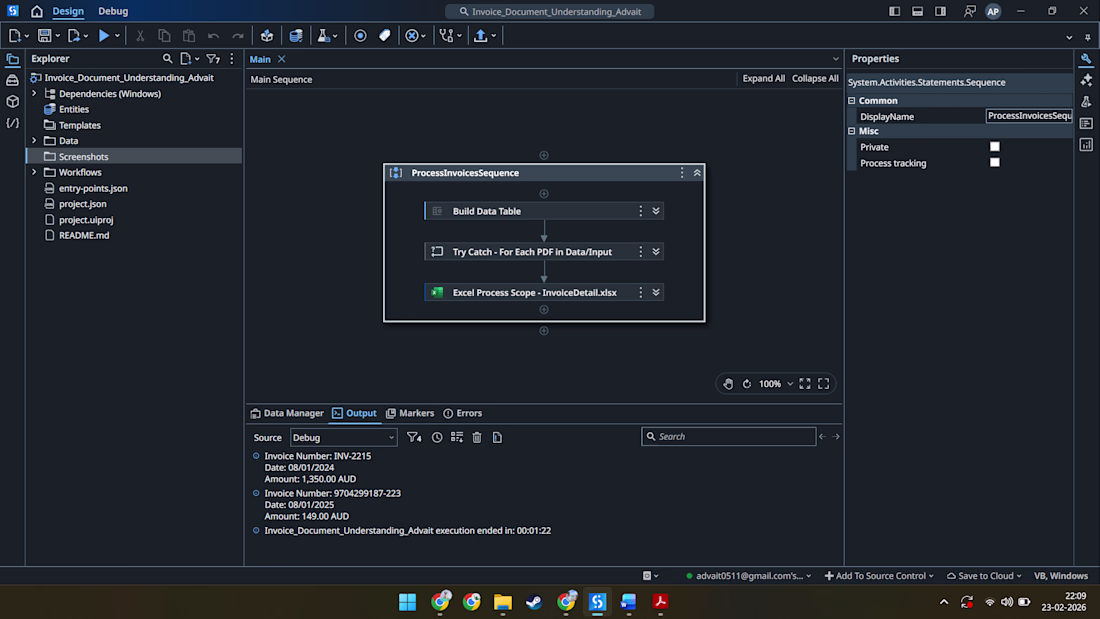Clear Output with the trash icon
Image resolution: width=1100 pixels, height=619 pixels.
477,437
